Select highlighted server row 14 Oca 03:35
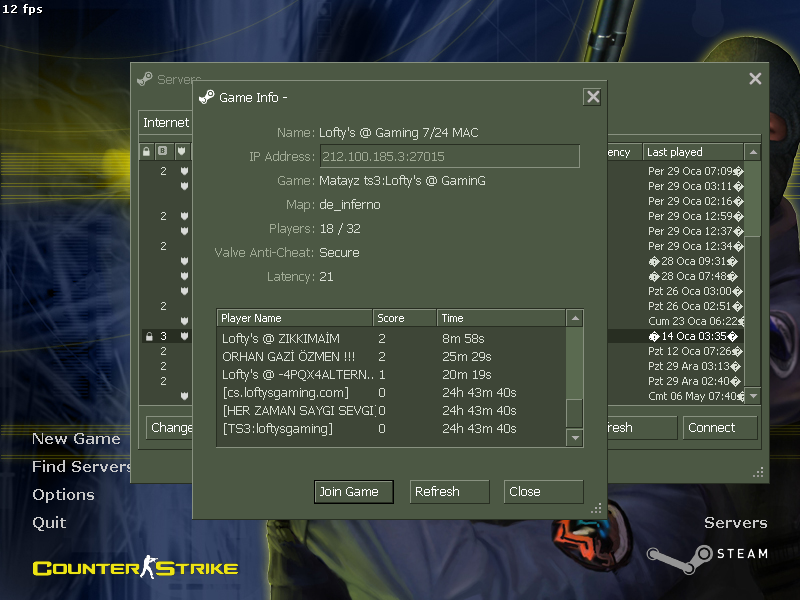800x600 pixels. [x=695, y=336]
